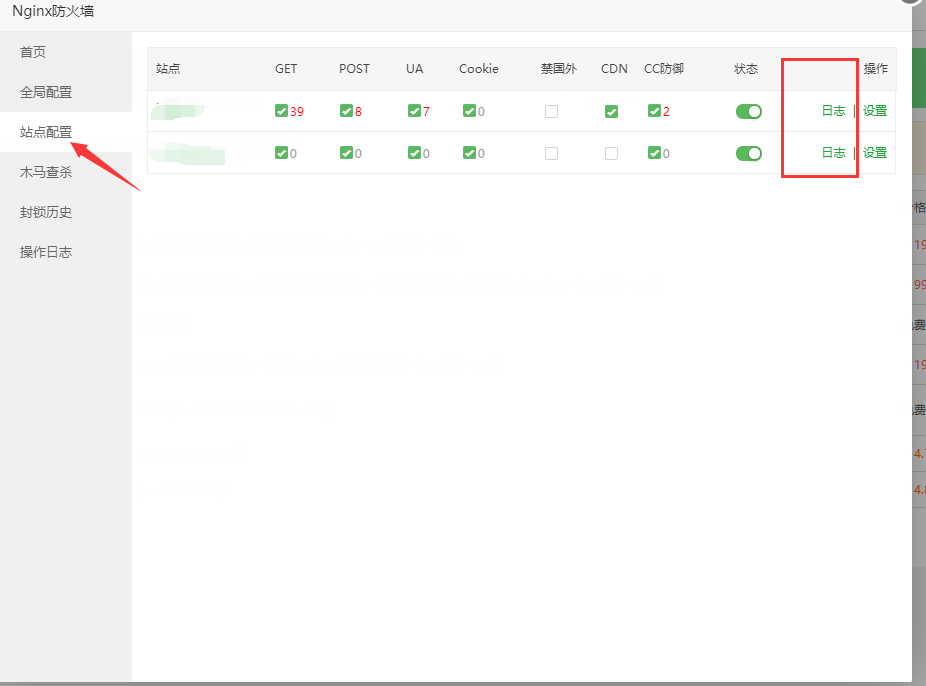Open 设置 link for second site
926x686 pixels.
[x=875, y=153]
